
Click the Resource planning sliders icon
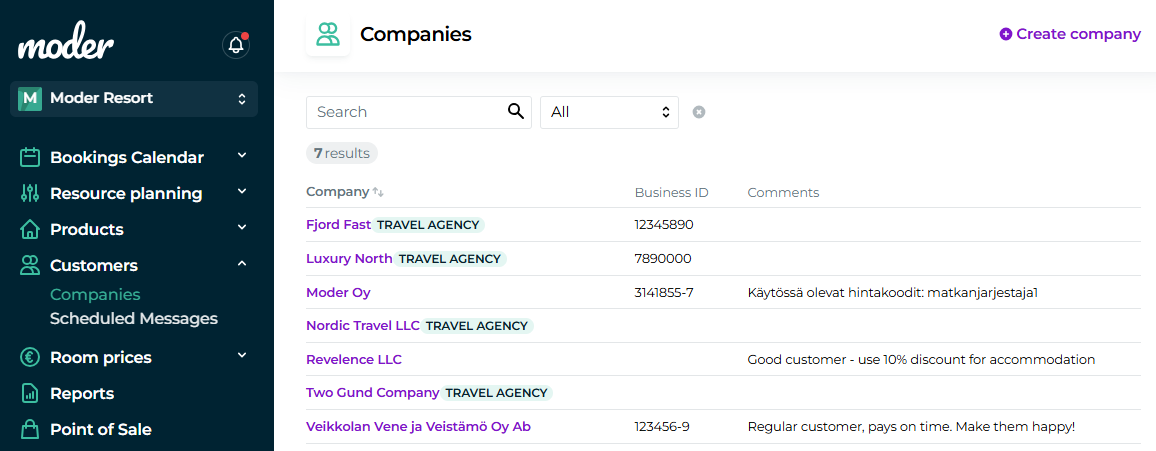click(30, 193)
